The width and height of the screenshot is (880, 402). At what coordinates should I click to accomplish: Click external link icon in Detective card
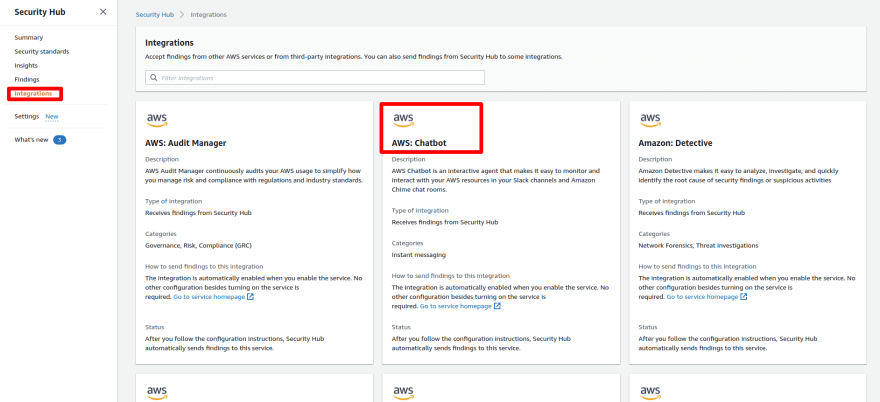pyautogui.click(x=744, y=297)
